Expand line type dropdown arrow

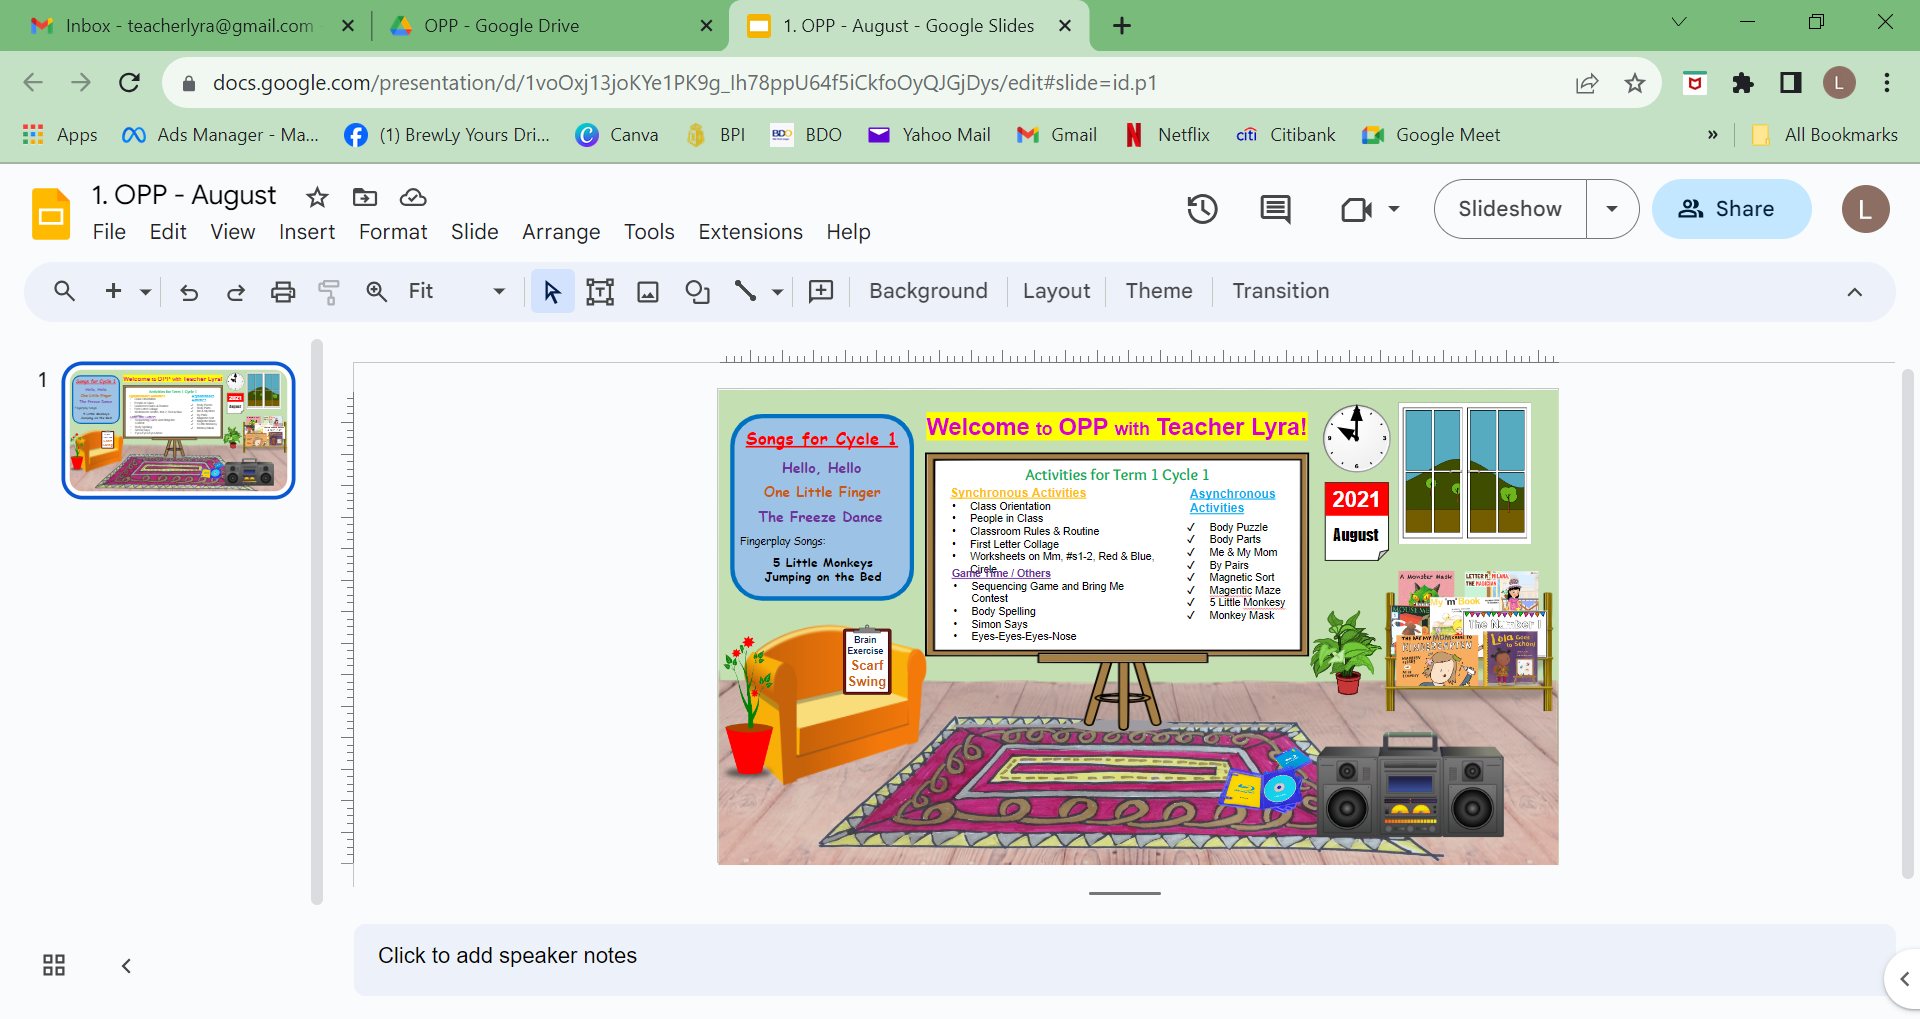point(777,292)
